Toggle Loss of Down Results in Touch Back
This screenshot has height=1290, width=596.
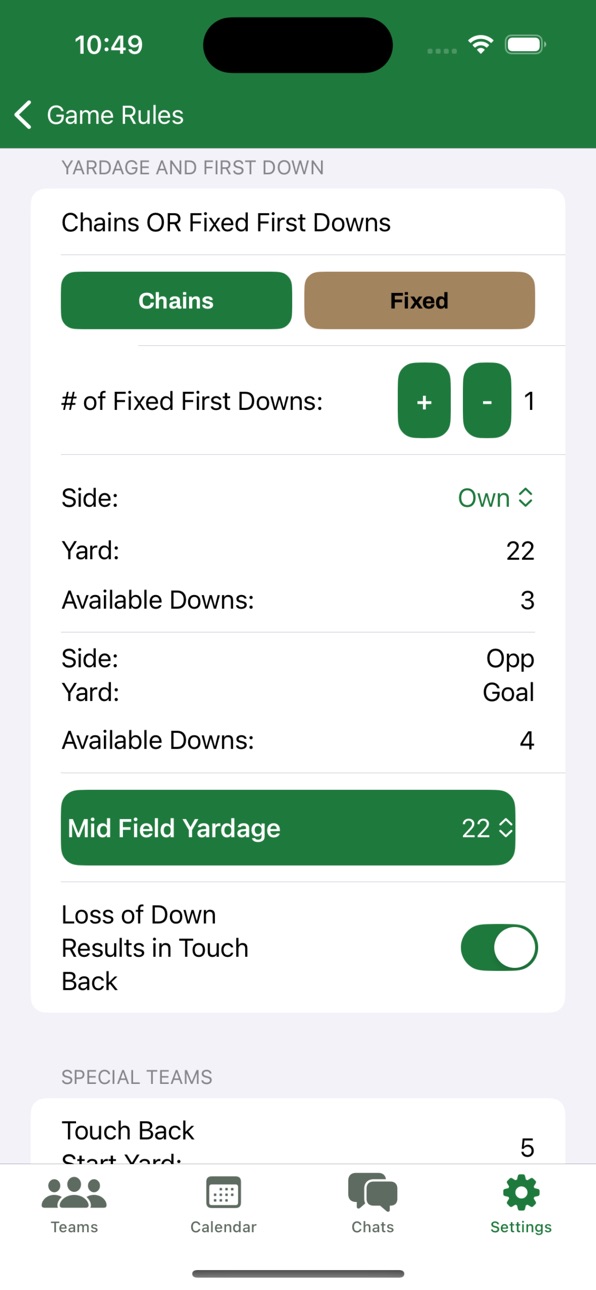499,948
